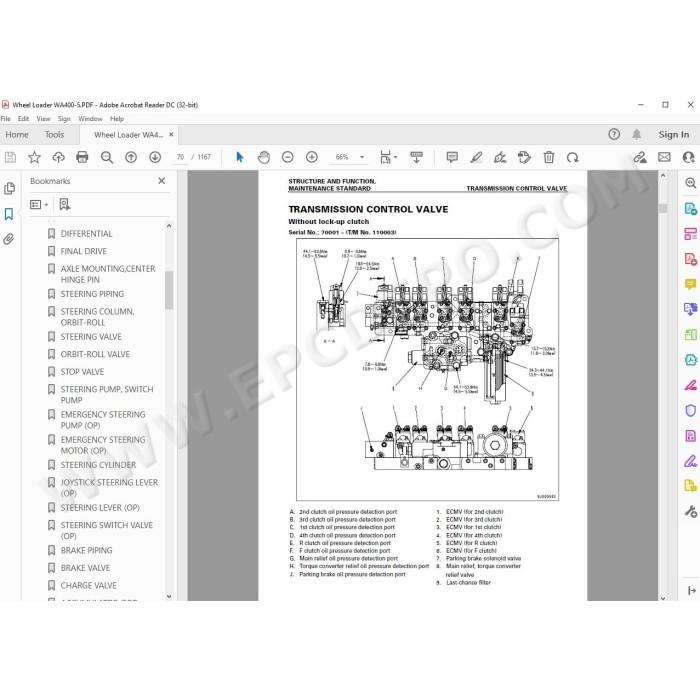Screen dimensions: 700x700
Task: Open the ORBIT-ROLL VALVE bookmark
Action: coord(95,354)
